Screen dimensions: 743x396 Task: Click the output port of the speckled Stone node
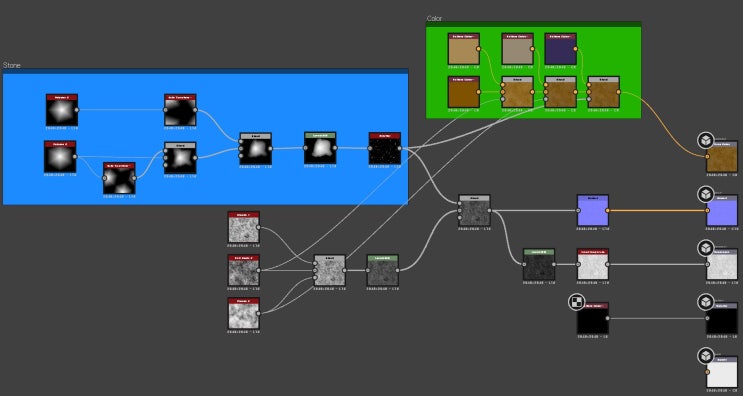400,148
